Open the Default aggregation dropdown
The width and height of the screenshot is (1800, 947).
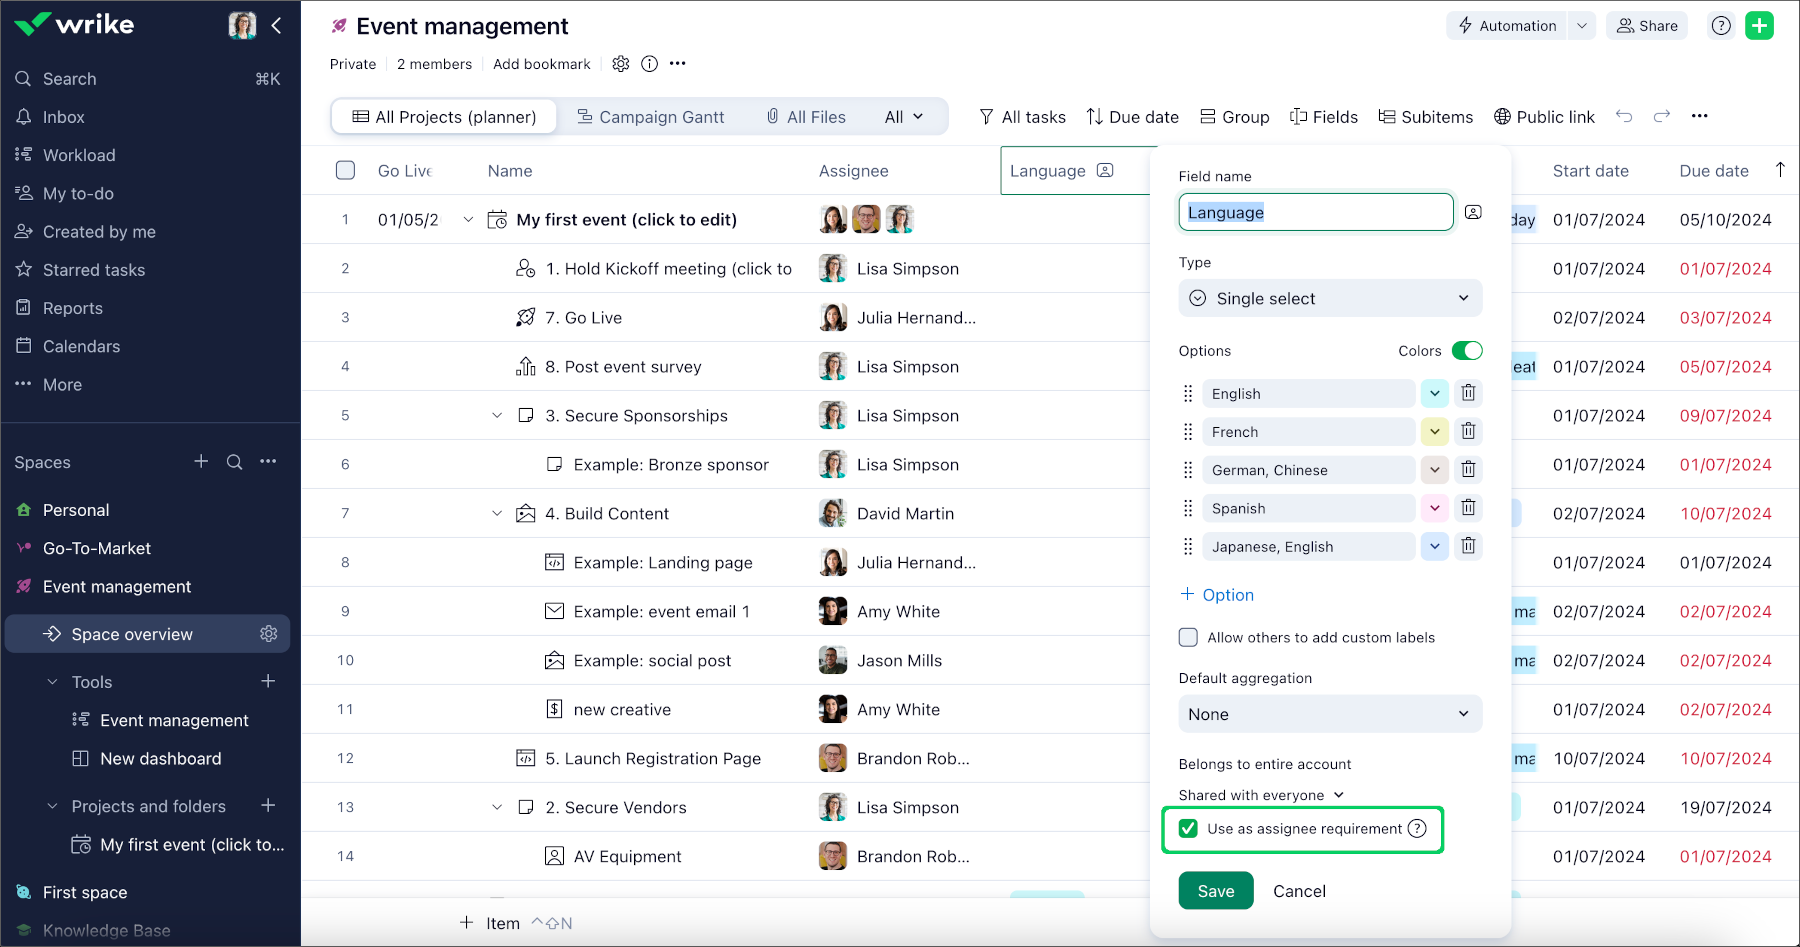(x=1329, y=714)
